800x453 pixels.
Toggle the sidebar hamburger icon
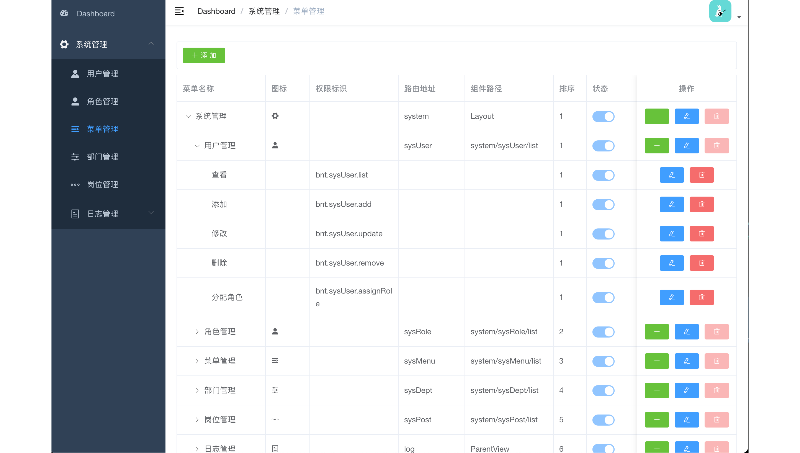tap(179, 11)
